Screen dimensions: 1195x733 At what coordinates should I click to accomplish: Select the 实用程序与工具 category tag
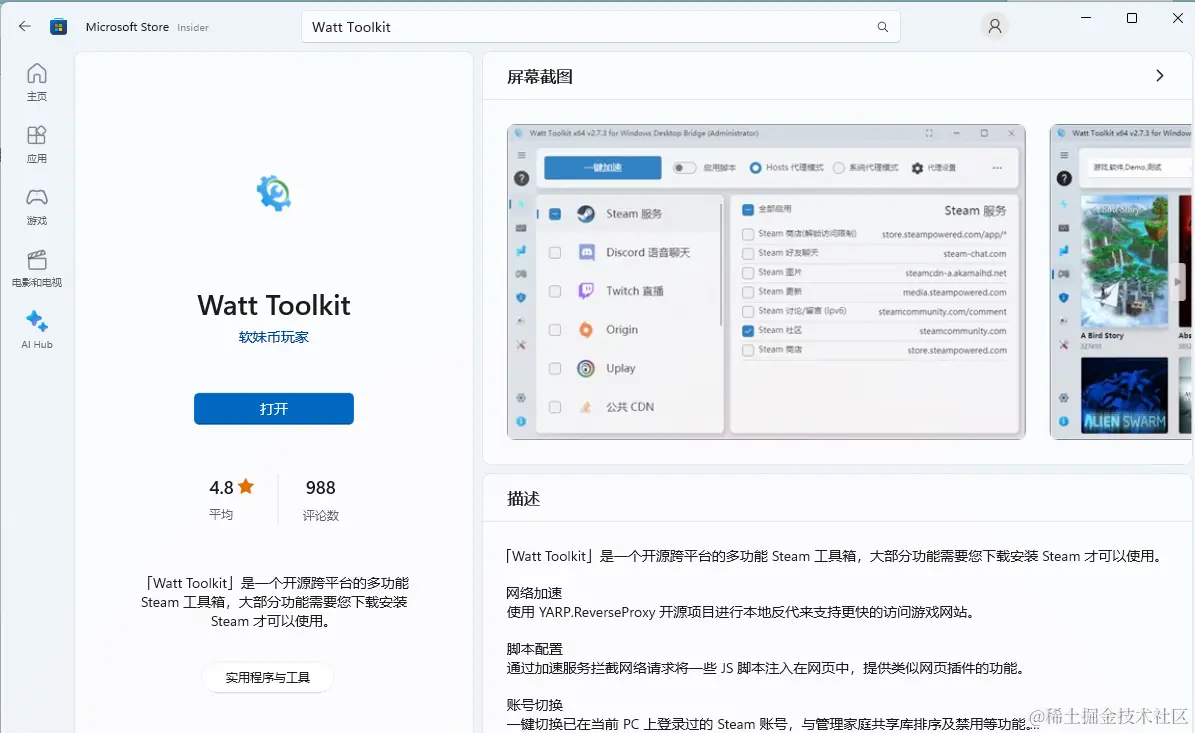point(268,677)
